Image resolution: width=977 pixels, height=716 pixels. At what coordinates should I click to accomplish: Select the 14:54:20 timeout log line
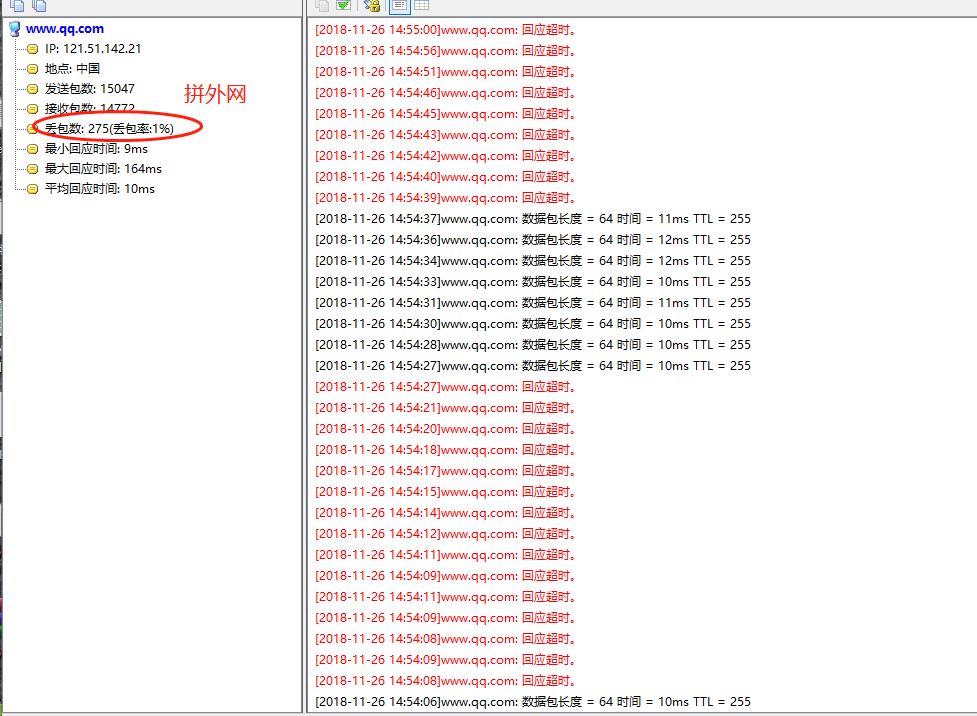pos(445,429)
